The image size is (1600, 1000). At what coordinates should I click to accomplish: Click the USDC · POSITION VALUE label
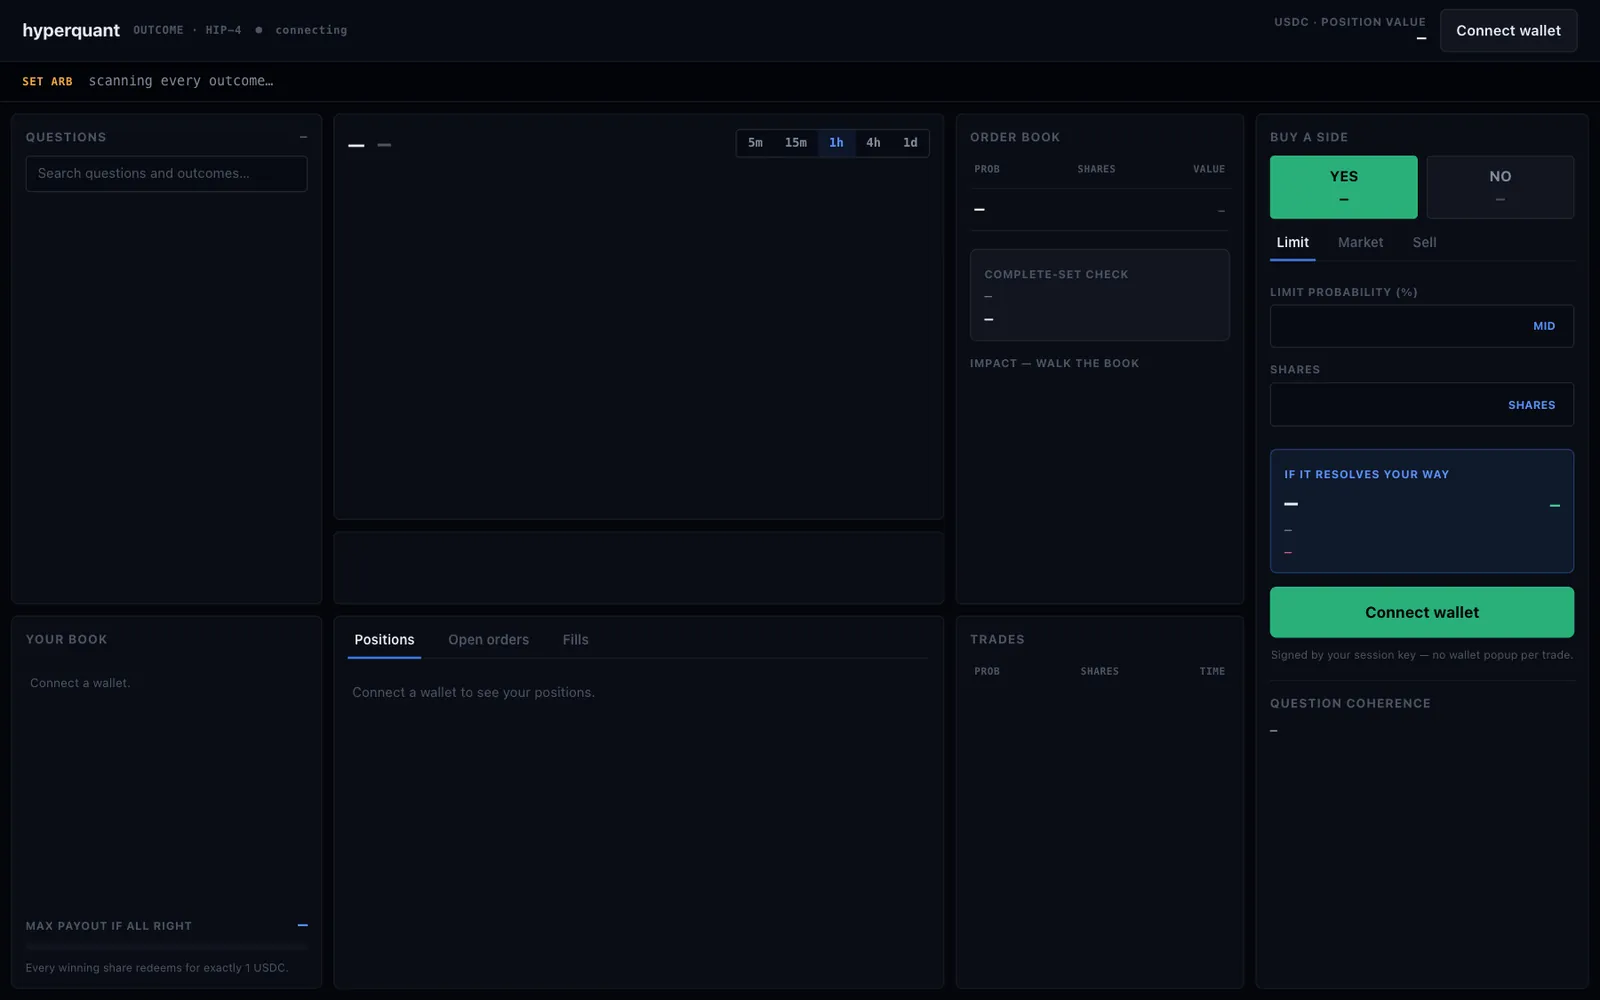[x=1349, y=22]
